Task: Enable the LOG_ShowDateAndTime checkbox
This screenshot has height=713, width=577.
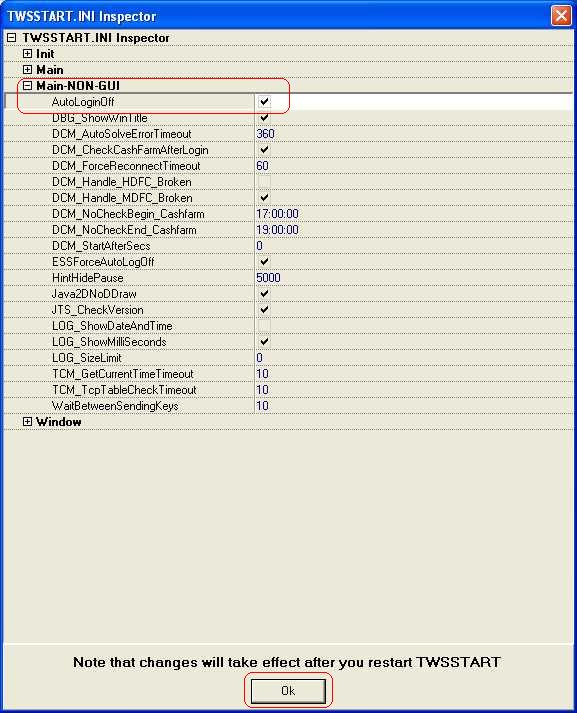Action: point(264,326)
